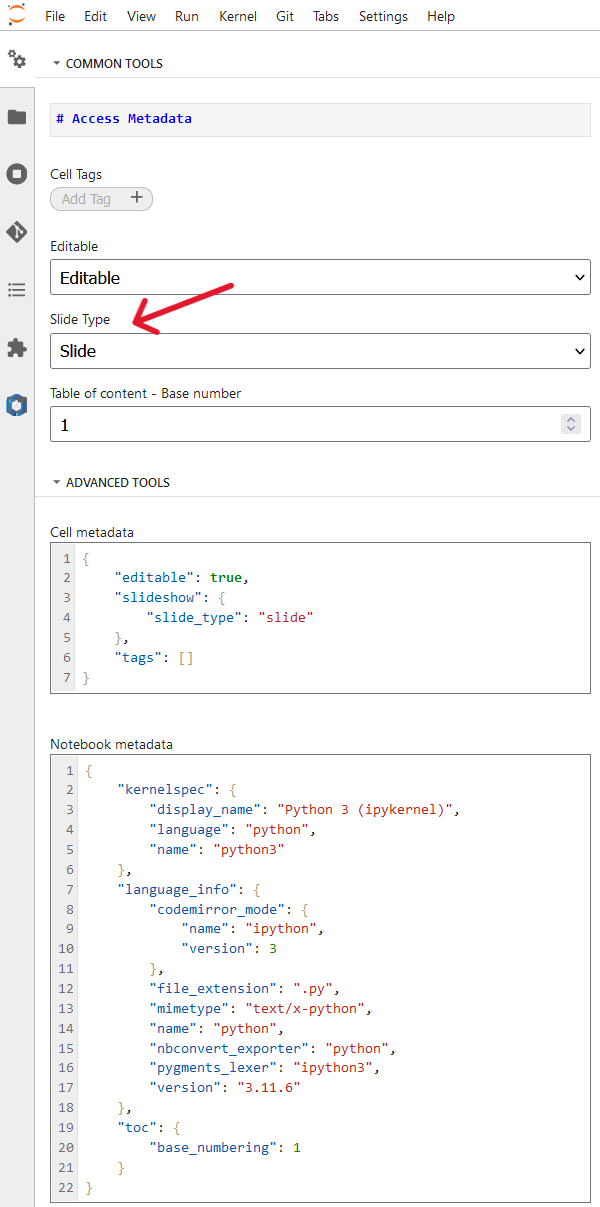Open the file browser folder icon

(x=16, y=117)
